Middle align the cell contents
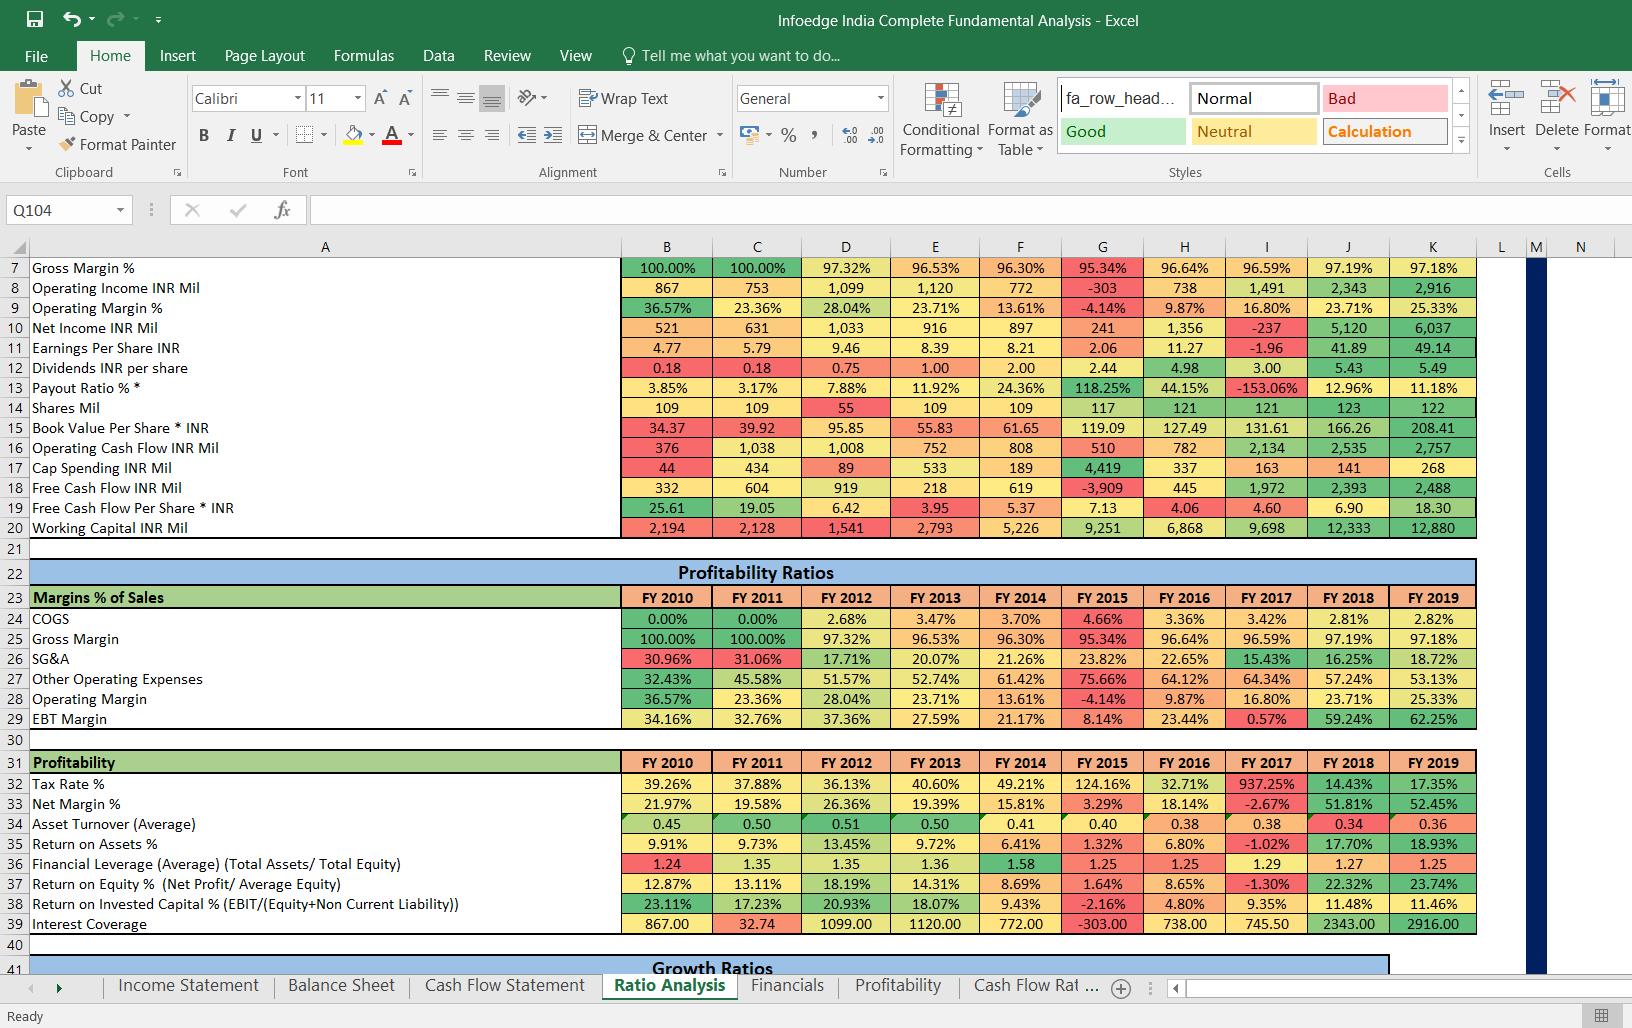1632x1028 pixels. tap(466, 97)
